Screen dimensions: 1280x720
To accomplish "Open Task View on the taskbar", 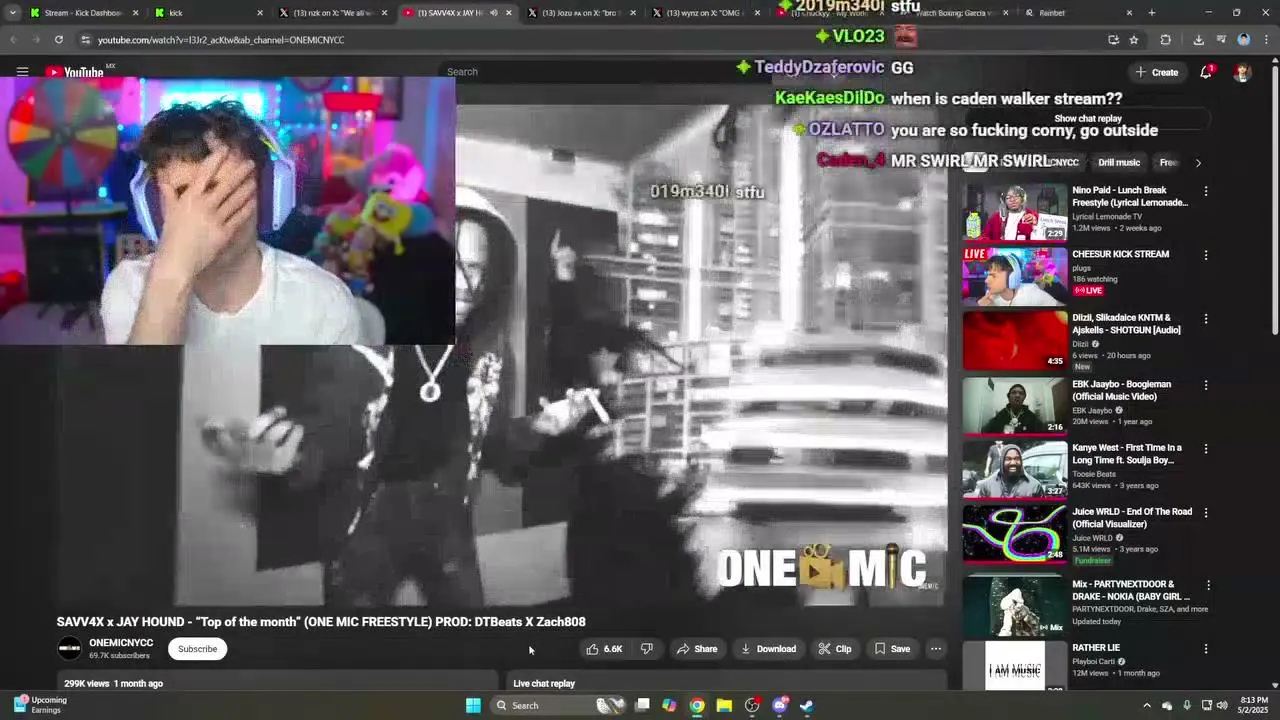I will (643, 705).
